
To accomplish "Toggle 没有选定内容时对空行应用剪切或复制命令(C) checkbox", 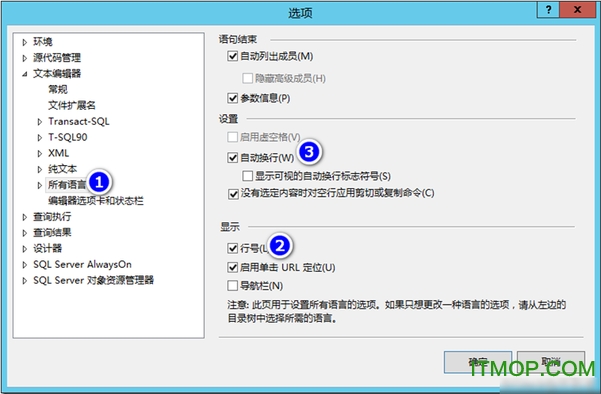I will 233,194.
